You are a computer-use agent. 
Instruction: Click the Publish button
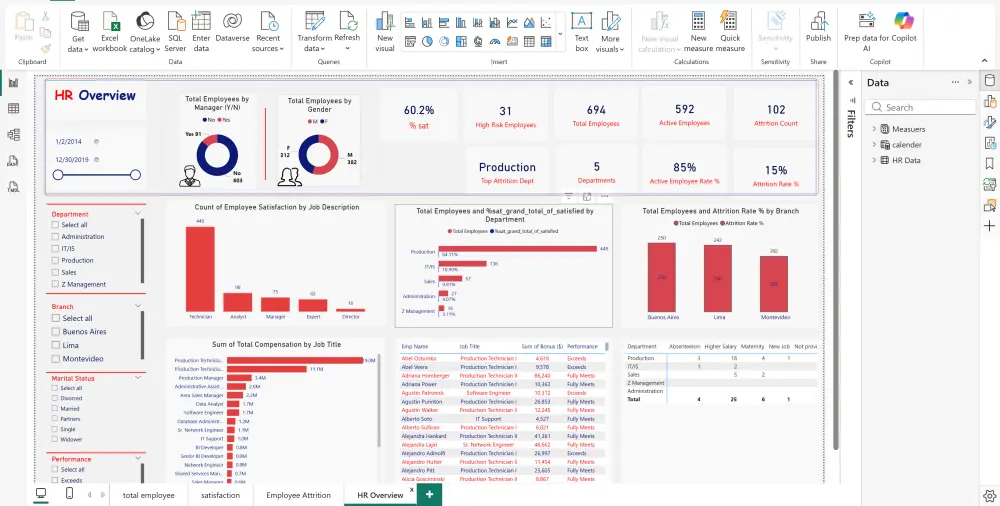[x=818, y=27]
